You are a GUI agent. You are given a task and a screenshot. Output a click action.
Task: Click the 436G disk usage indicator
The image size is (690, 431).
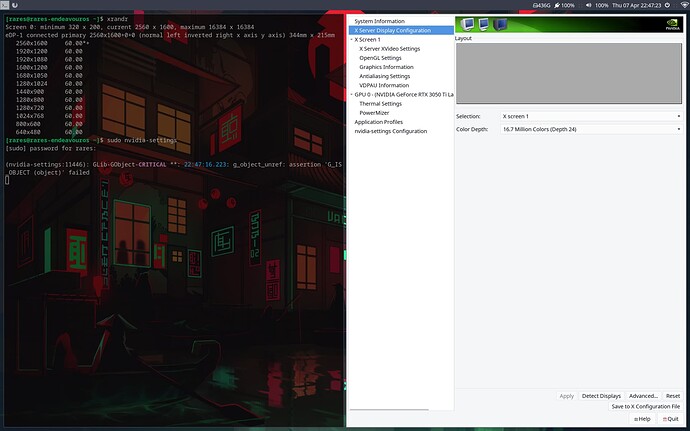[x=541, y=5]
